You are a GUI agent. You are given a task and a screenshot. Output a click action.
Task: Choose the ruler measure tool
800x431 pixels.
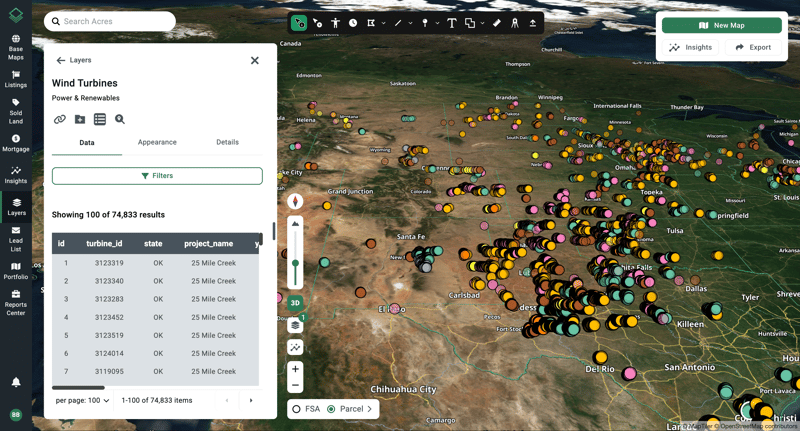point(497,23)
